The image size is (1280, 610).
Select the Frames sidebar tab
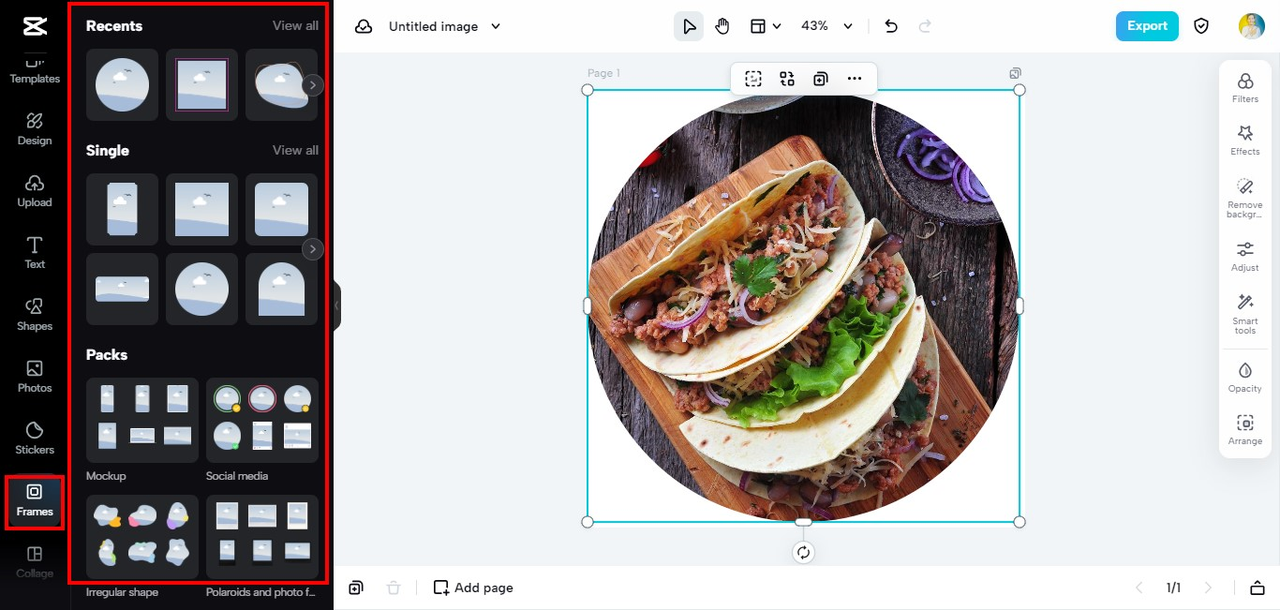(34, 501)
